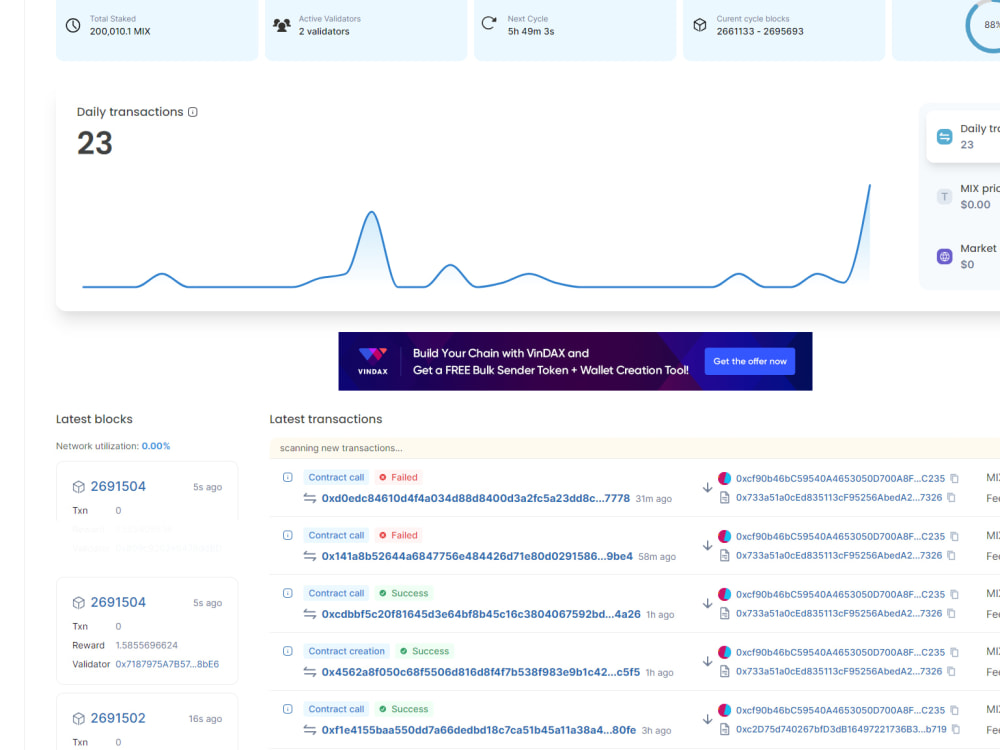
Task: Copy the address 0xc2D75d74...b719
Action: click(956, 729)
